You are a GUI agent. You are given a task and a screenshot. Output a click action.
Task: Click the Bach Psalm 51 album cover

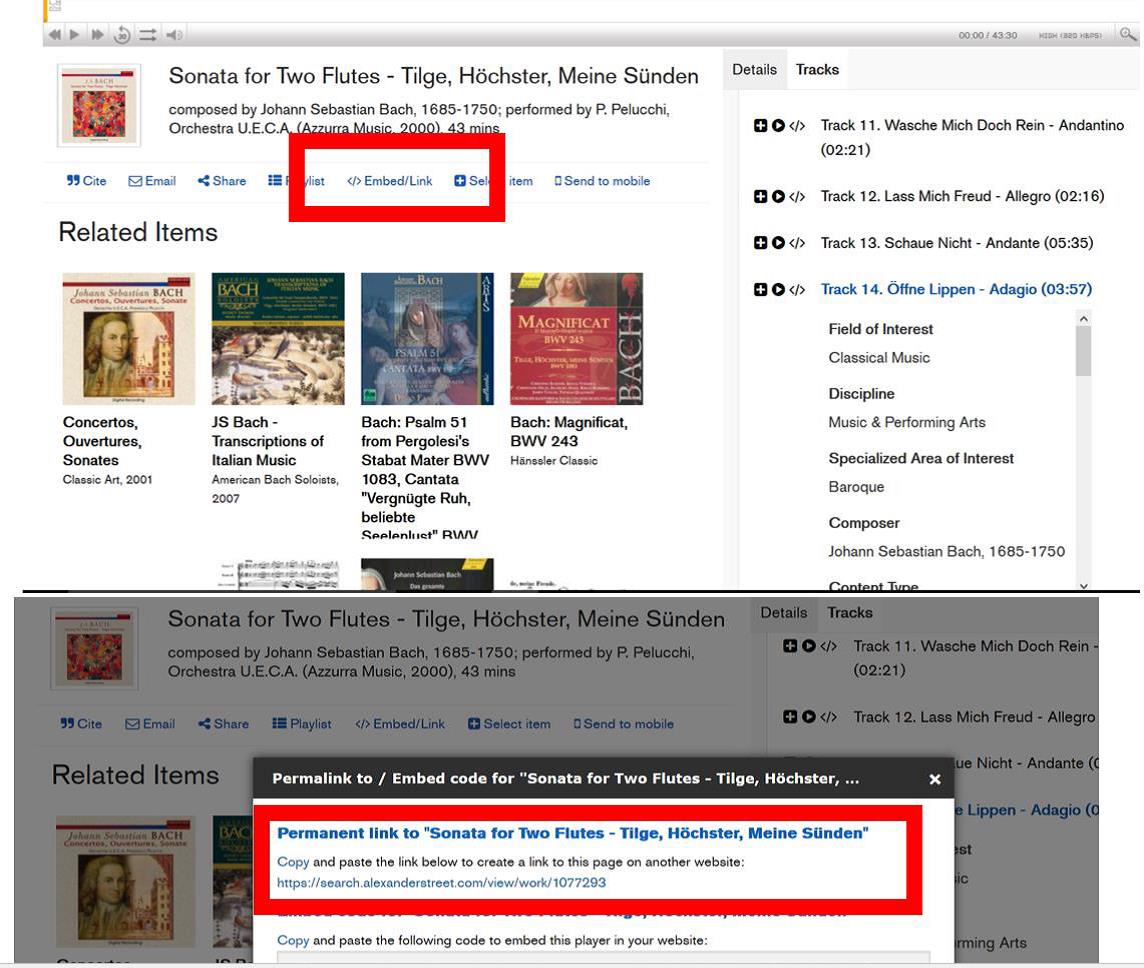427,338
